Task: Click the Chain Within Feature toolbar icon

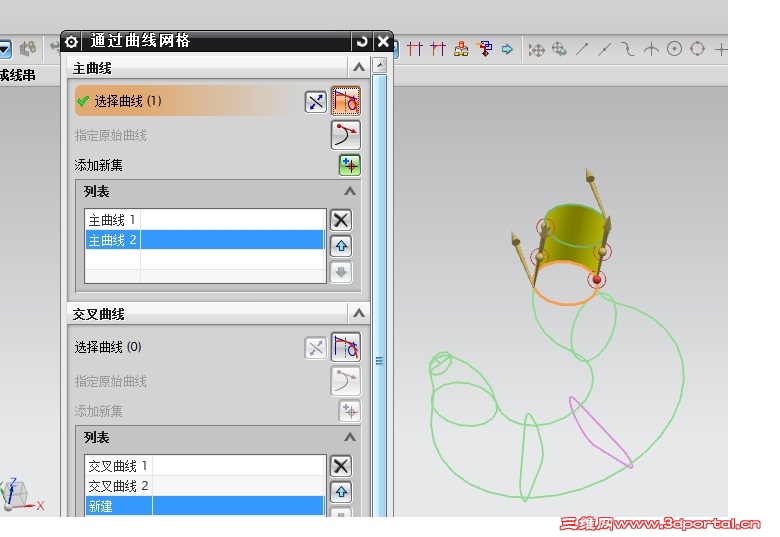Action: (461, 49)
